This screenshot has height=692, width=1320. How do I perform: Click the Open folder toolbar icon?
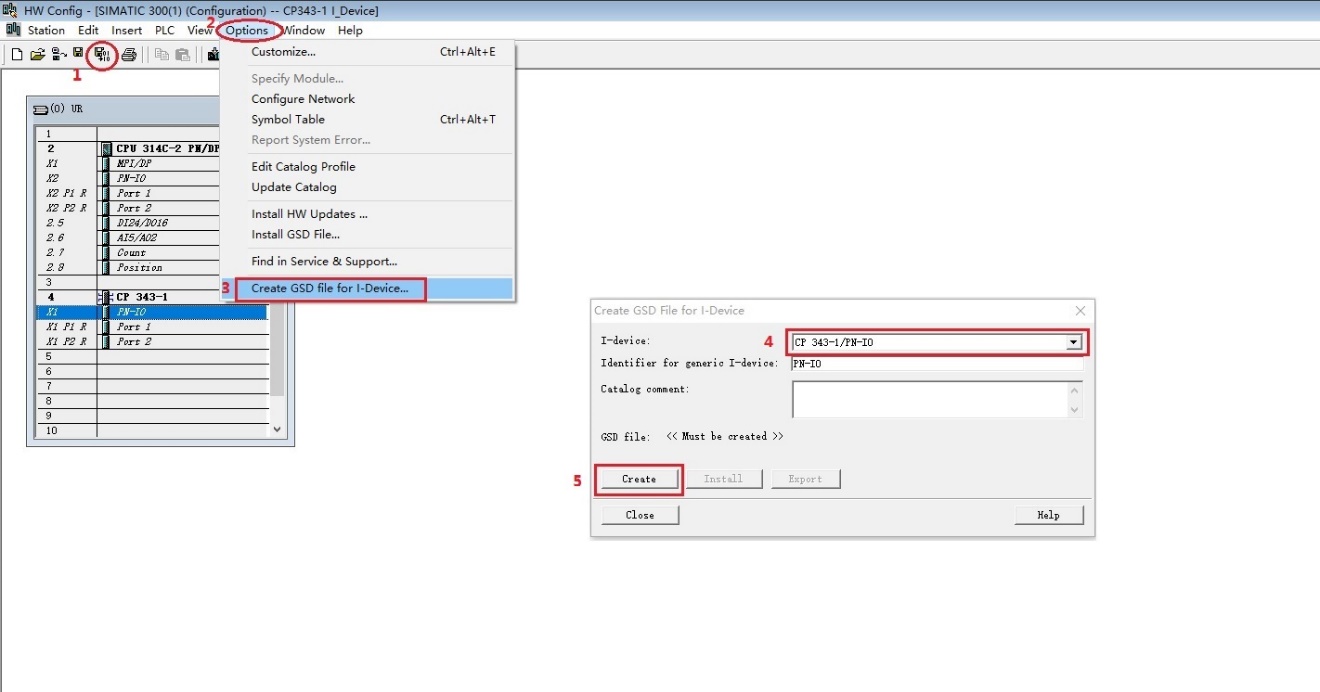38,54
